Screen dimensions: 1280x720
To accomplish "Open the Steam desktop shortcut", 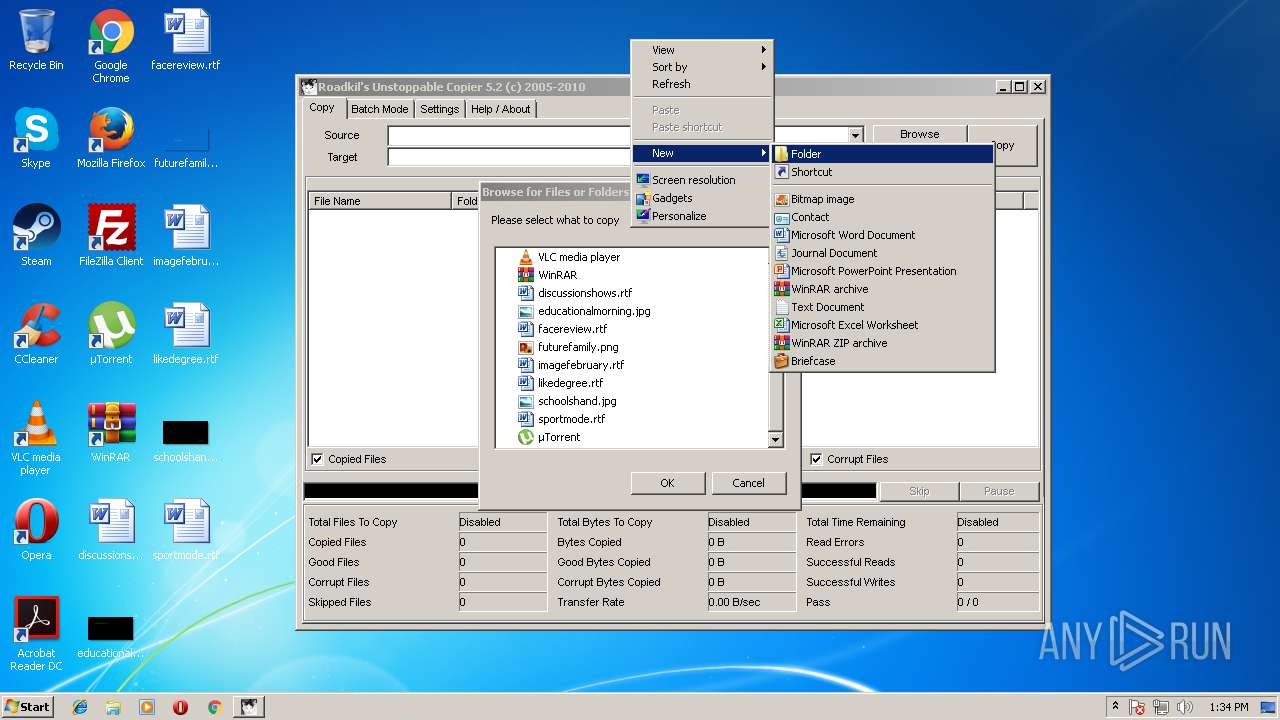I will [x=36, y=237].
